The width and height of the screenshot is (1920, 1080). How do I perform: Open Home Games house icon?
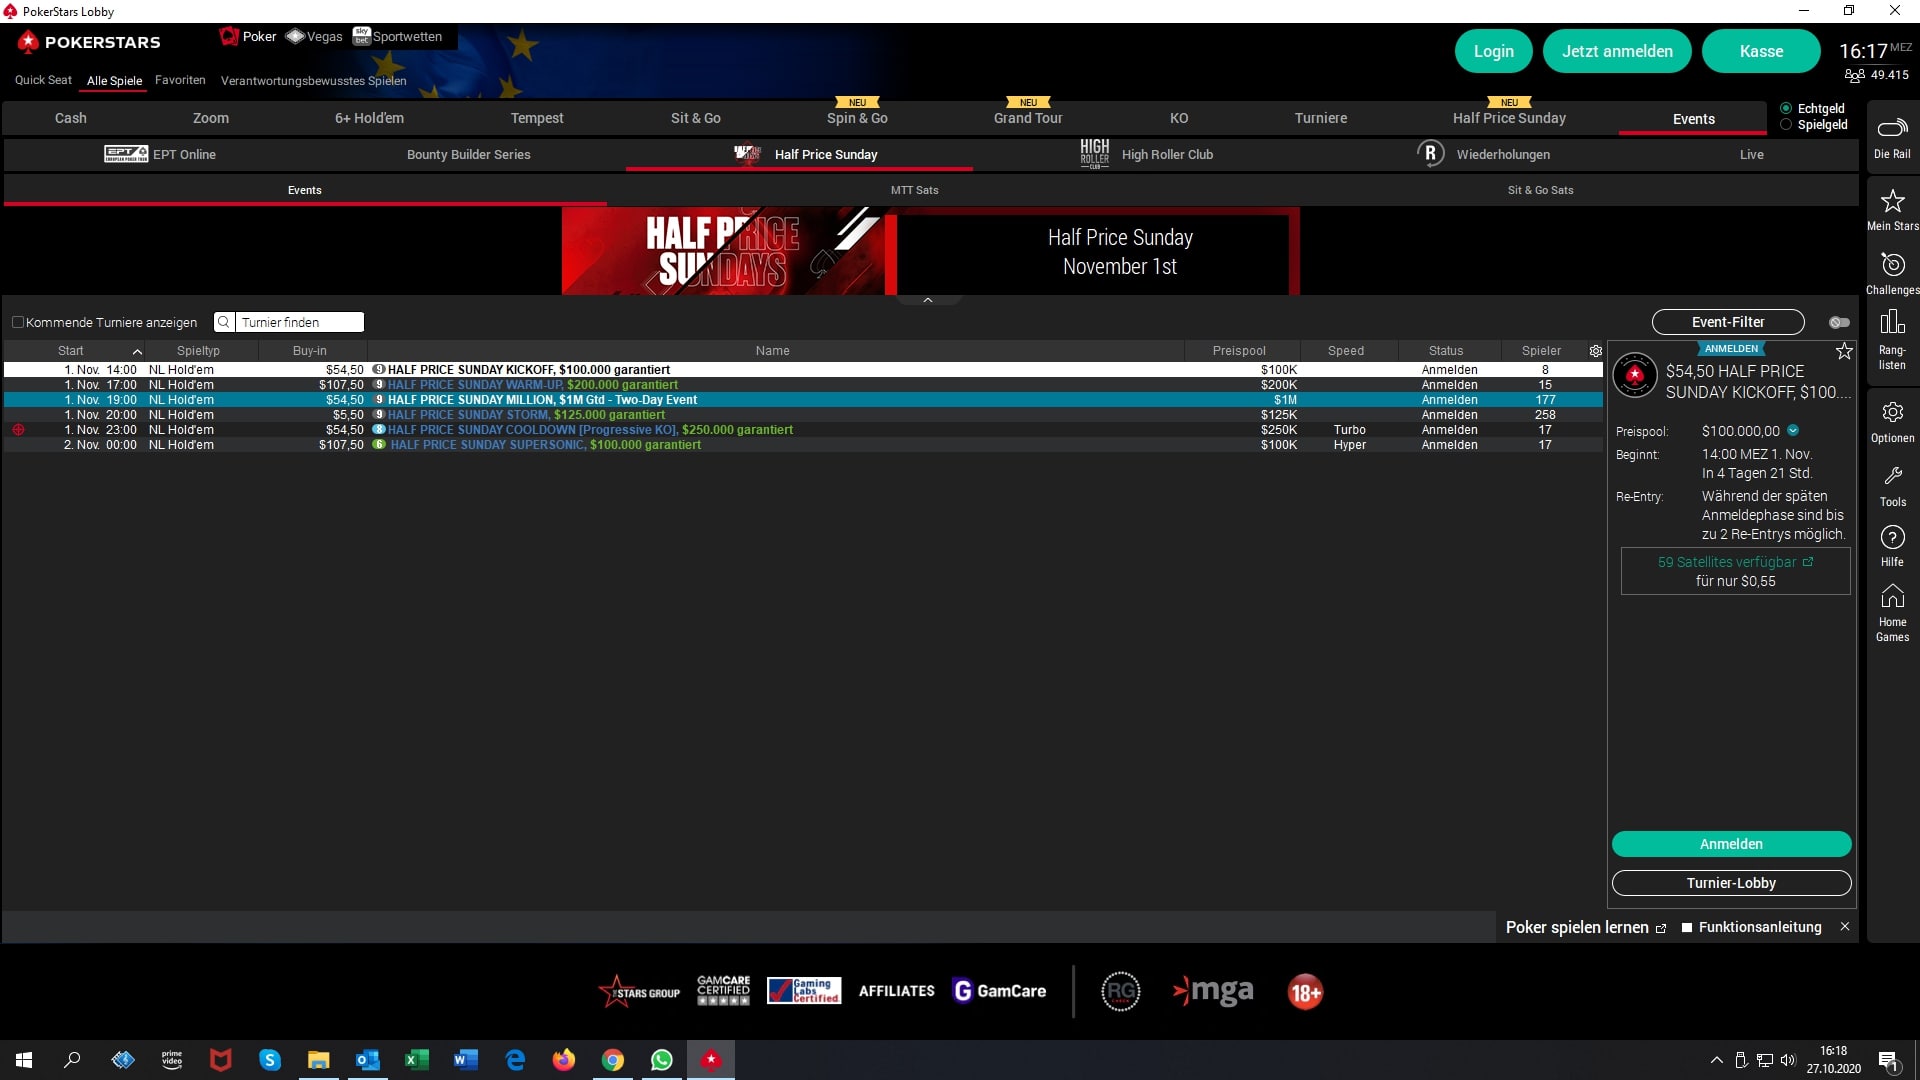[x=1892, y=597]
